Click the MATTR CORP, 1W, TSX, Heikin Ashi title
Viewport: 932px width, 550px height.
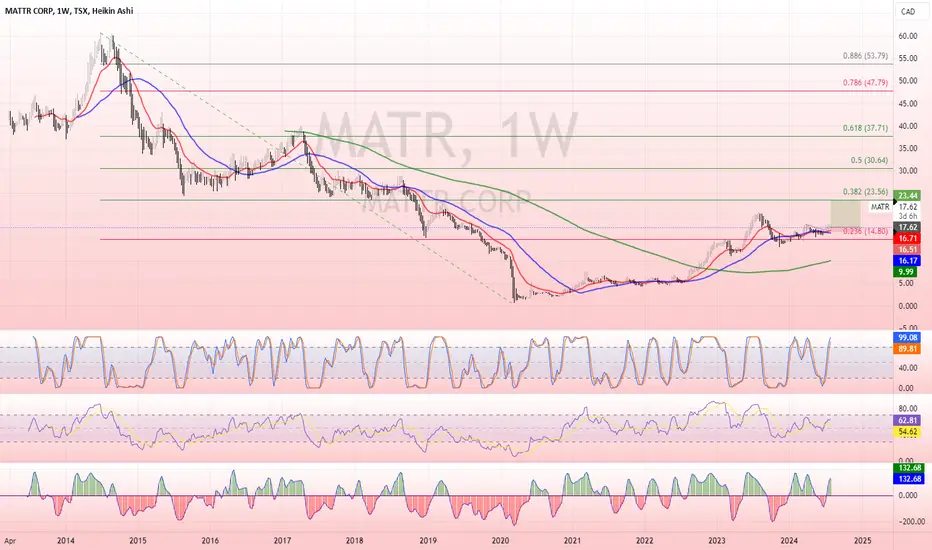click(68, 11)
